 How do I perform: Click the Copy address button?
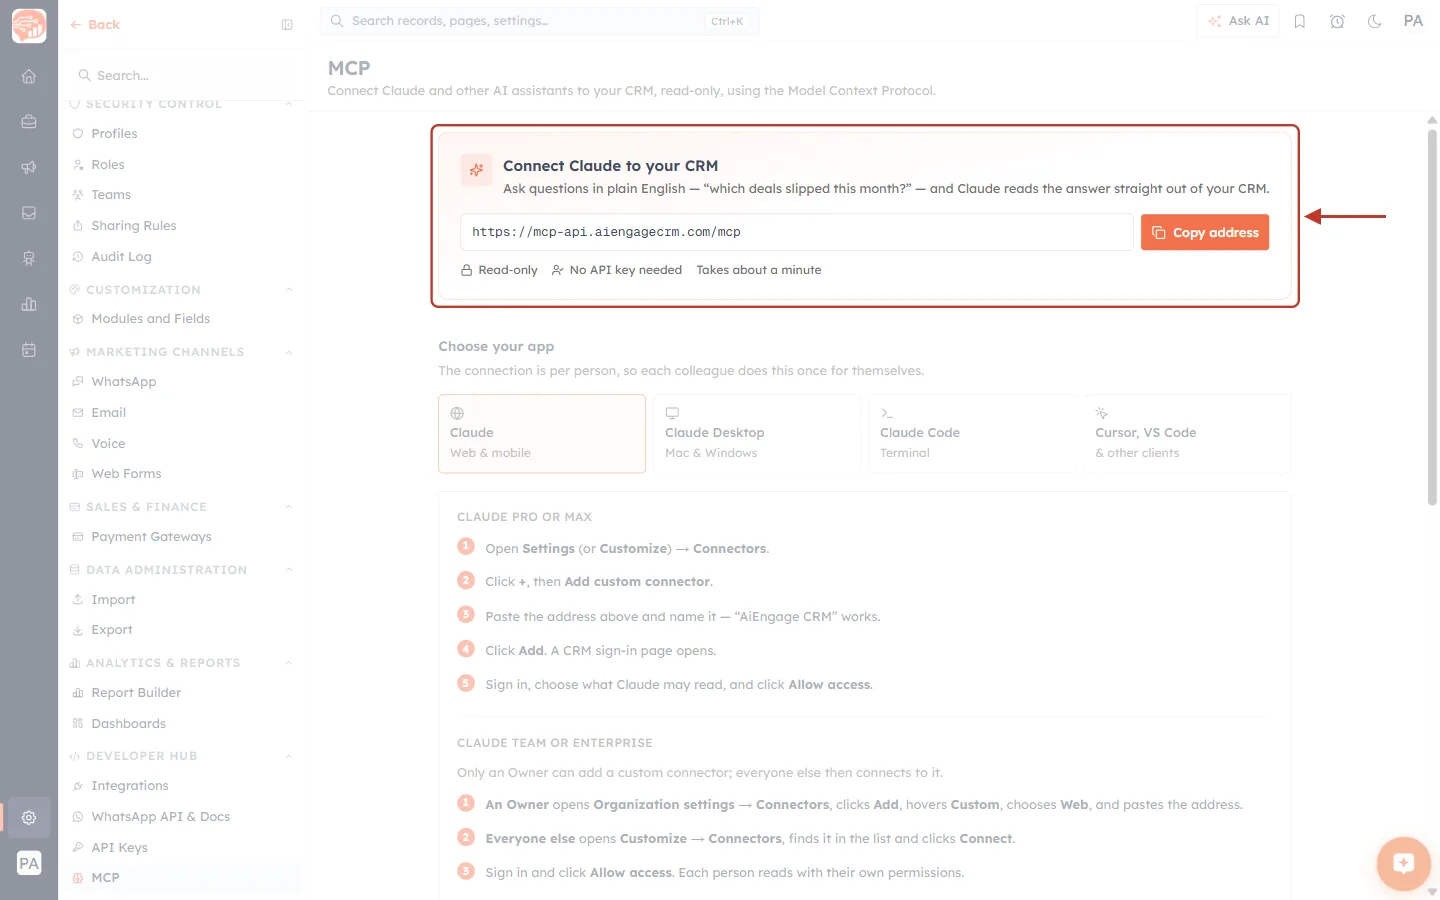pyautogui.click(x=1205, y=232)
